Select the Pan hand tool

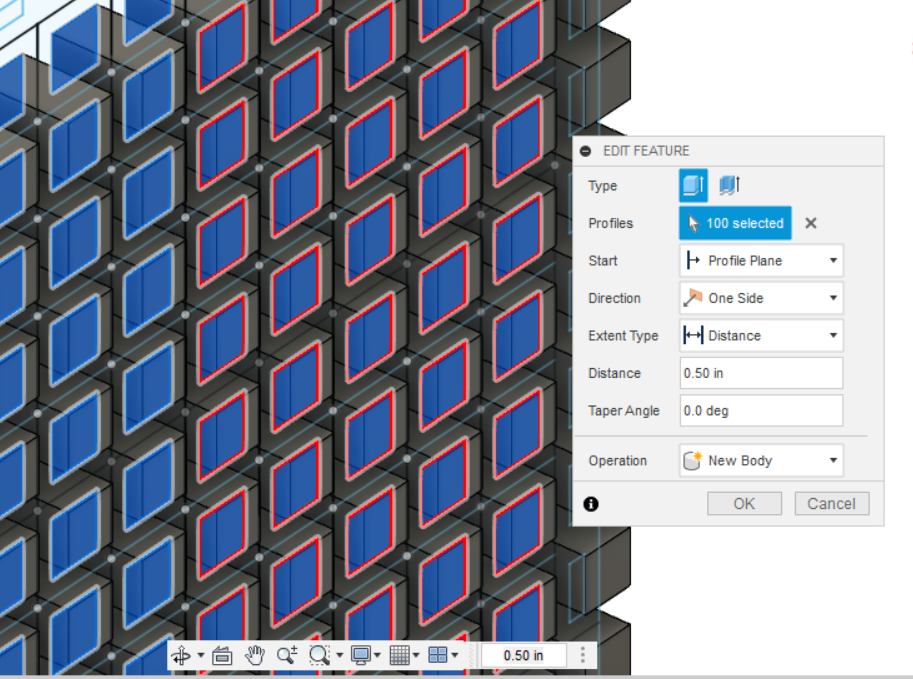(x=254, y=656)
